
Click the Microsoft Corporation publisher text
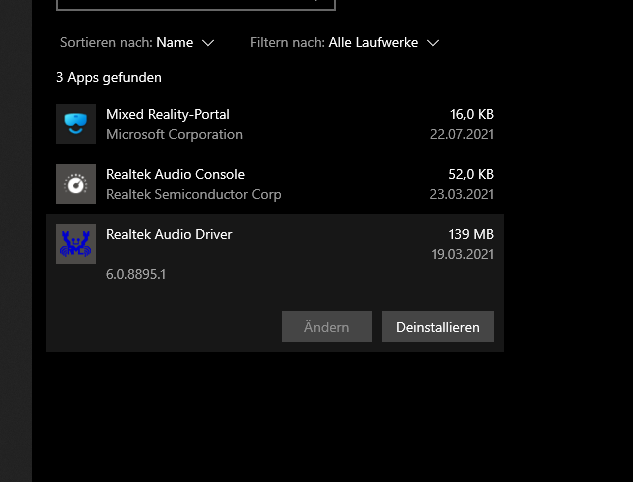pos(174,134)
